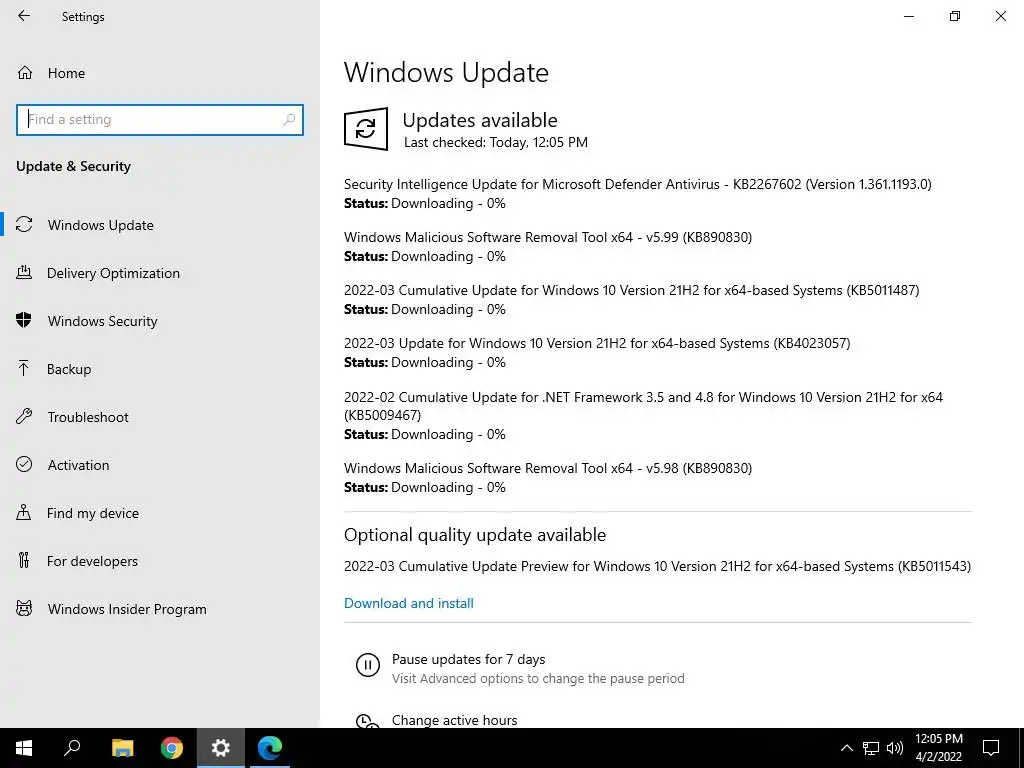Viewport: 1024px width, 768px height.
Task: Click Change active hours option
Action: pyautogui.click(x=455, y=720)
